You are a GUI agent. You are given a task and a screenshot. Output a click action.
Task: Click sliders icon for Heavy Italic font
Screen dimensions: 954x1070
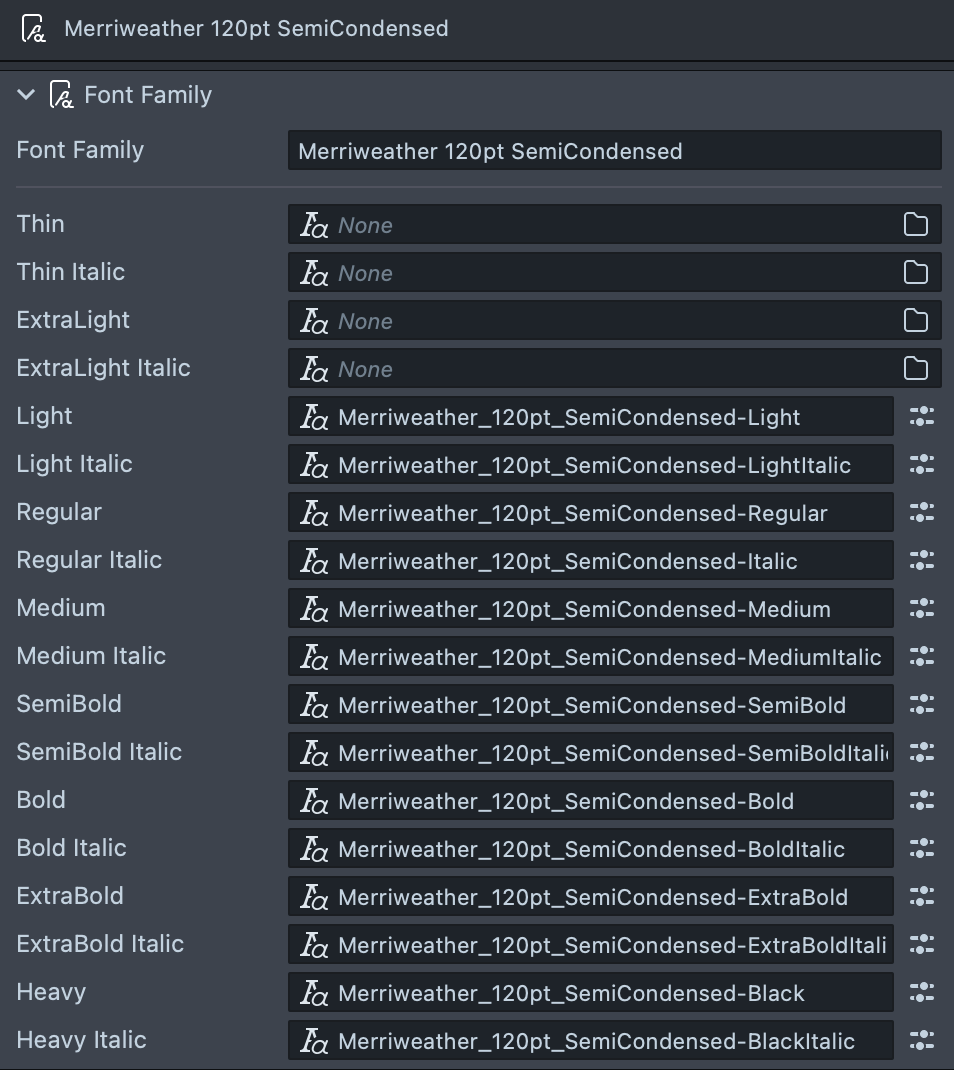click(921, 1040)
